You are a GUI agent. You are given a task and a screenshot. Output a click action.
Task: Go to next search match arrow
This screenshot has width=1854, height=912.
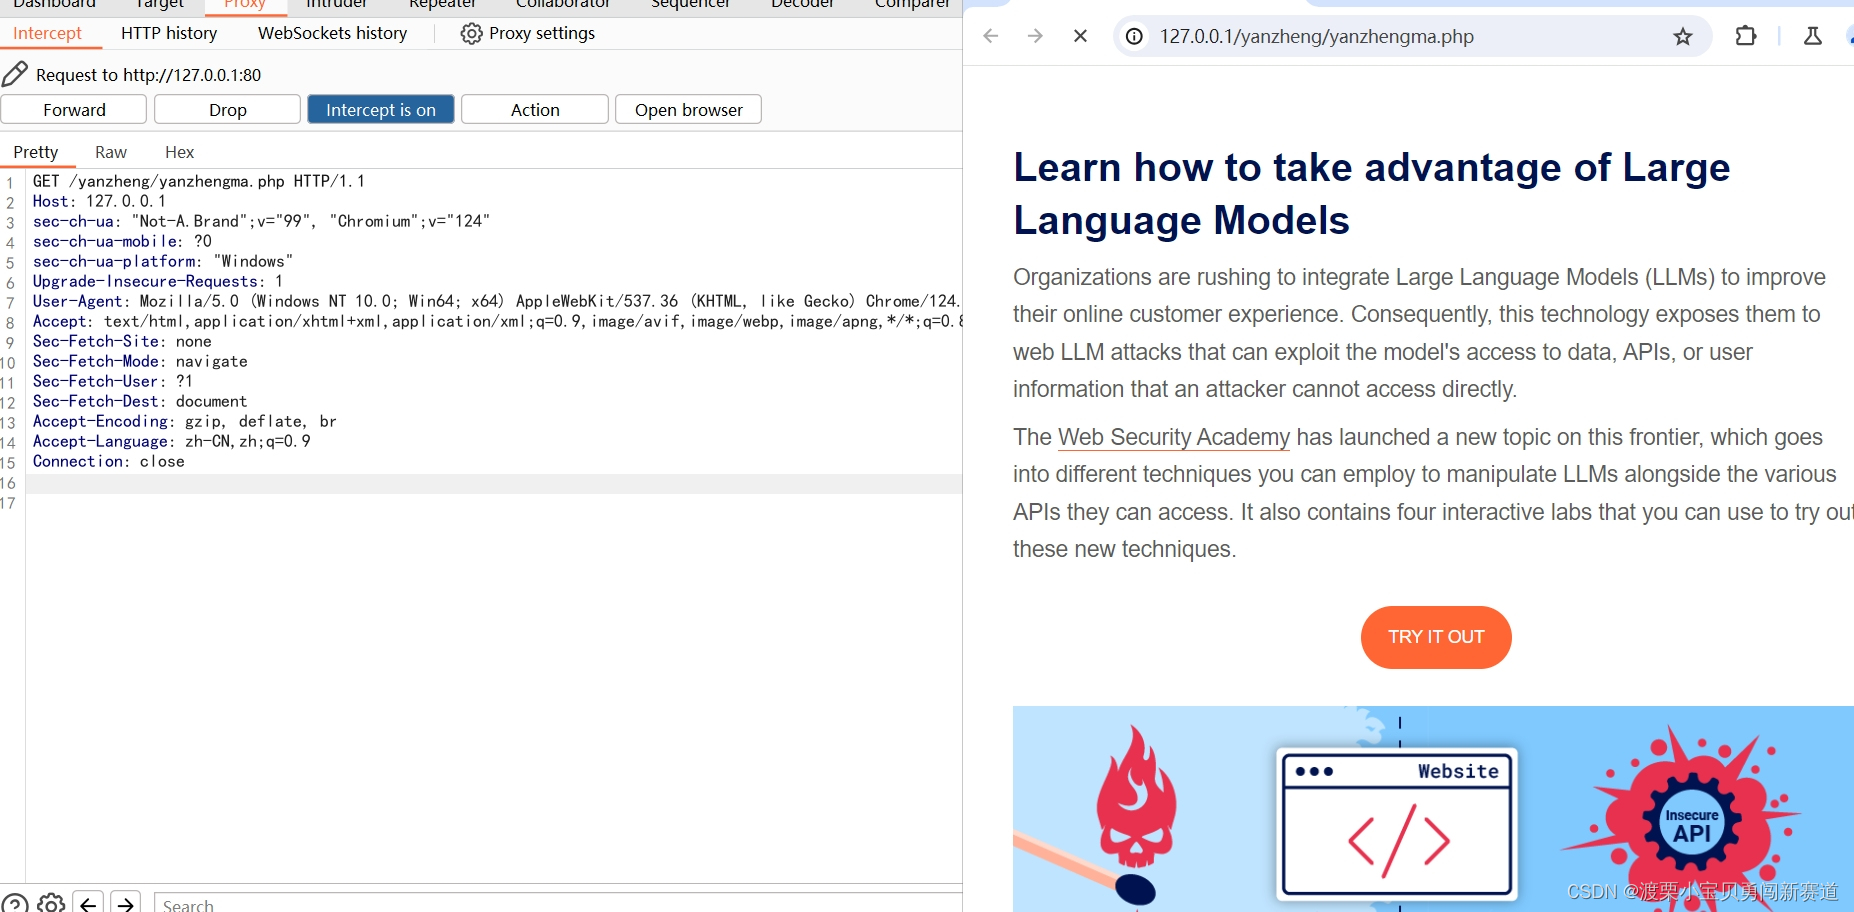click(x=126, y=903)
